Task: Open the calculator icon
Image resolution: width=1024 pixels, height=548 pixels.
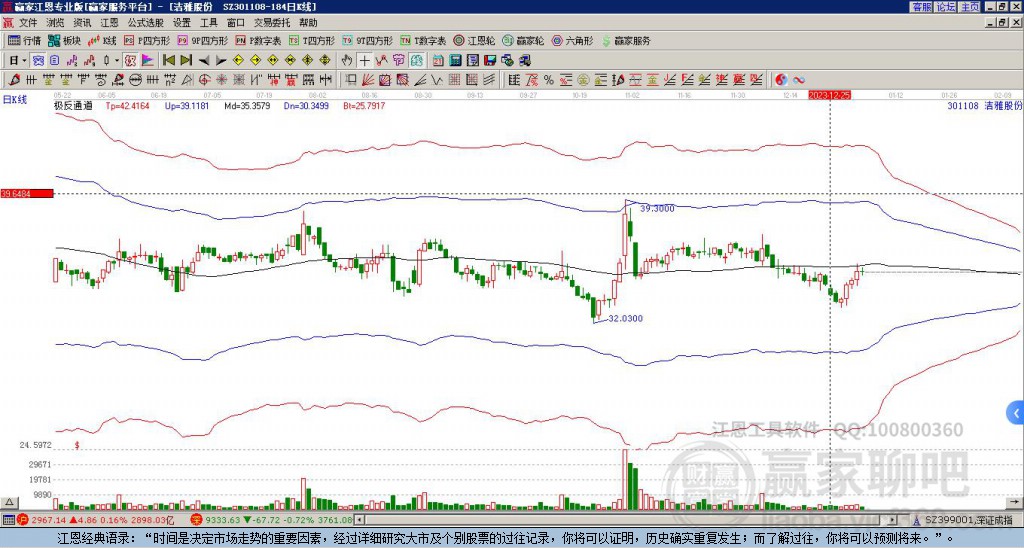Action: click(455, 60)
